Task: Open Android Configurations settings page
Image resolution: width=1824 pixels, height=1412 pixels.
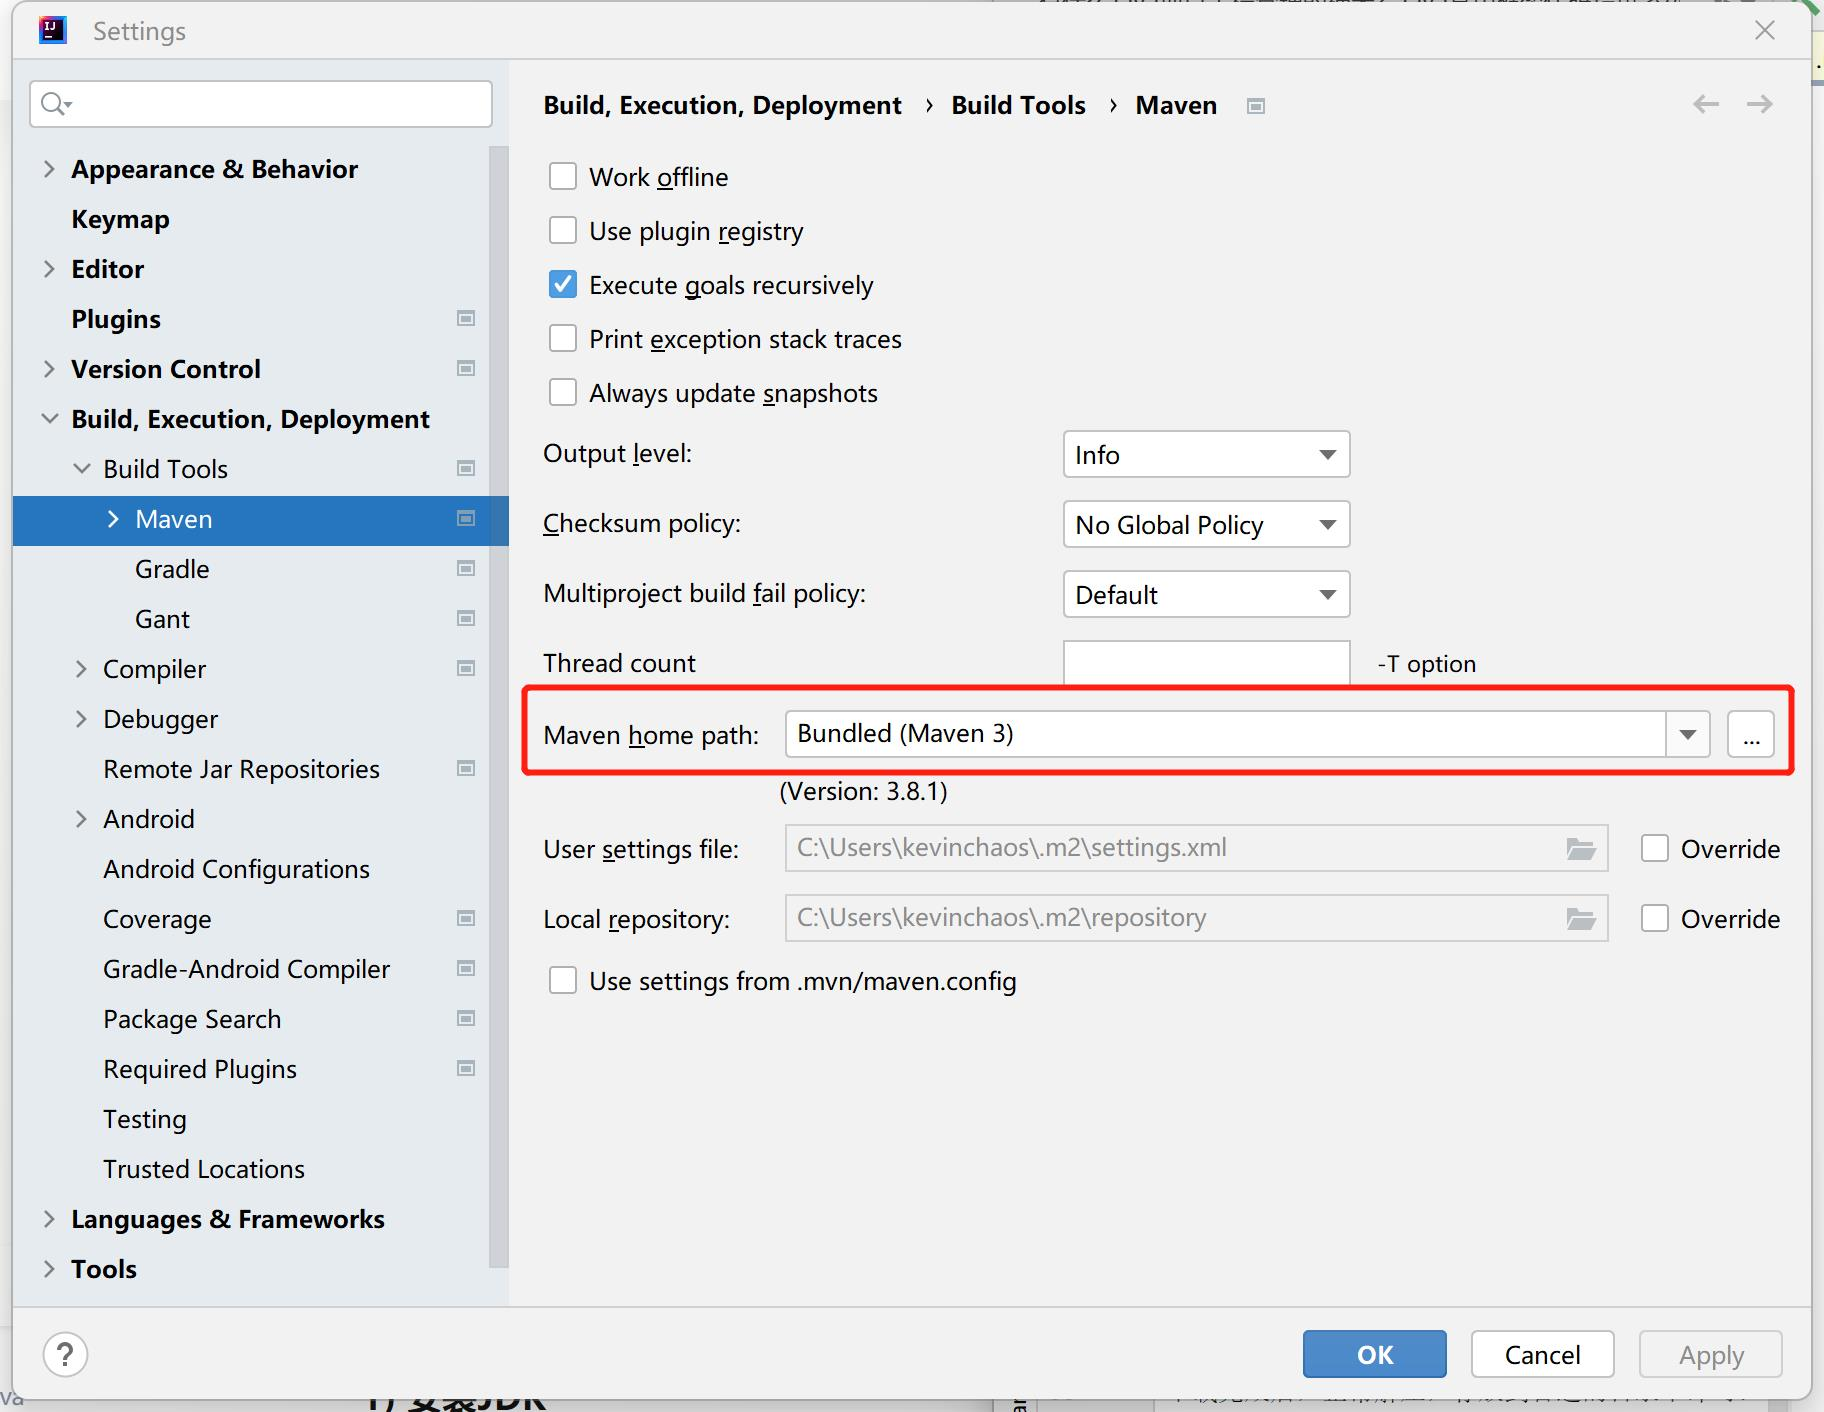Action: 236,869
